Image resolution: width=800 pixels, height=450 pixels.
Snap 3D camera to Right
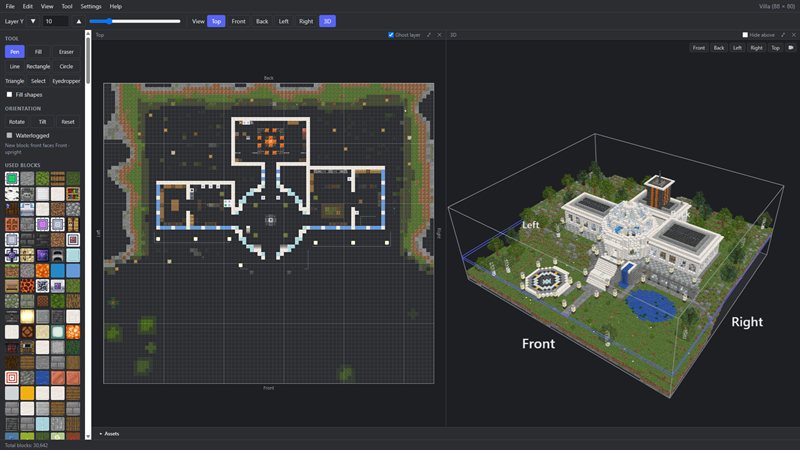pos(757,47)
